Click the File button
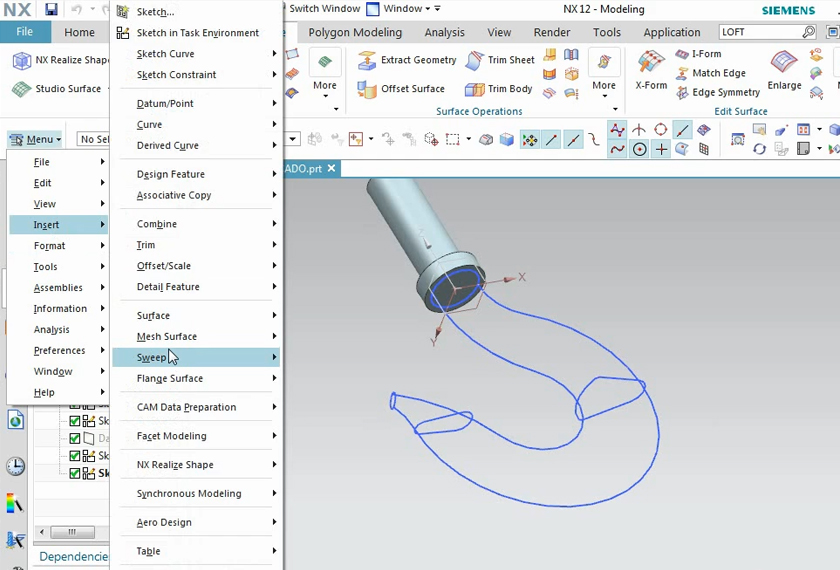 pos(25,32)
